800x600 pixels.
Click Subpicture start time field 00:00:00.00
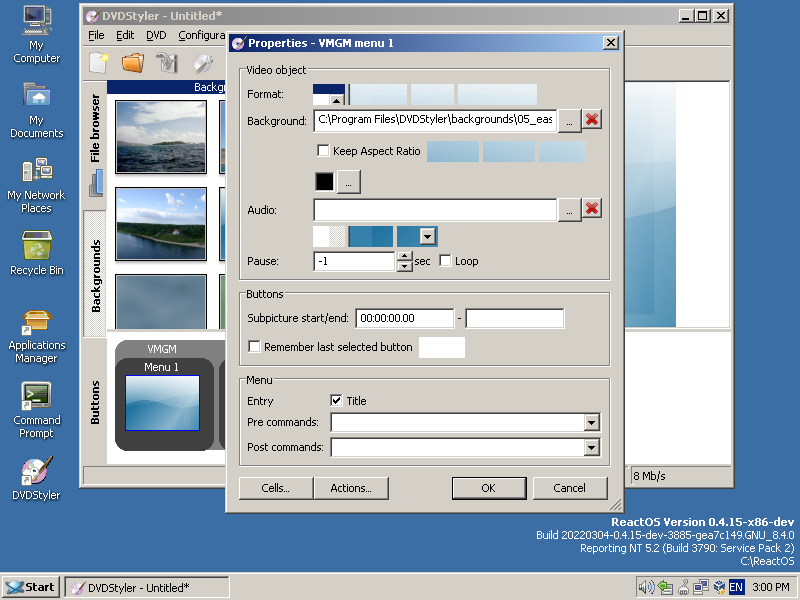(405, 318)
